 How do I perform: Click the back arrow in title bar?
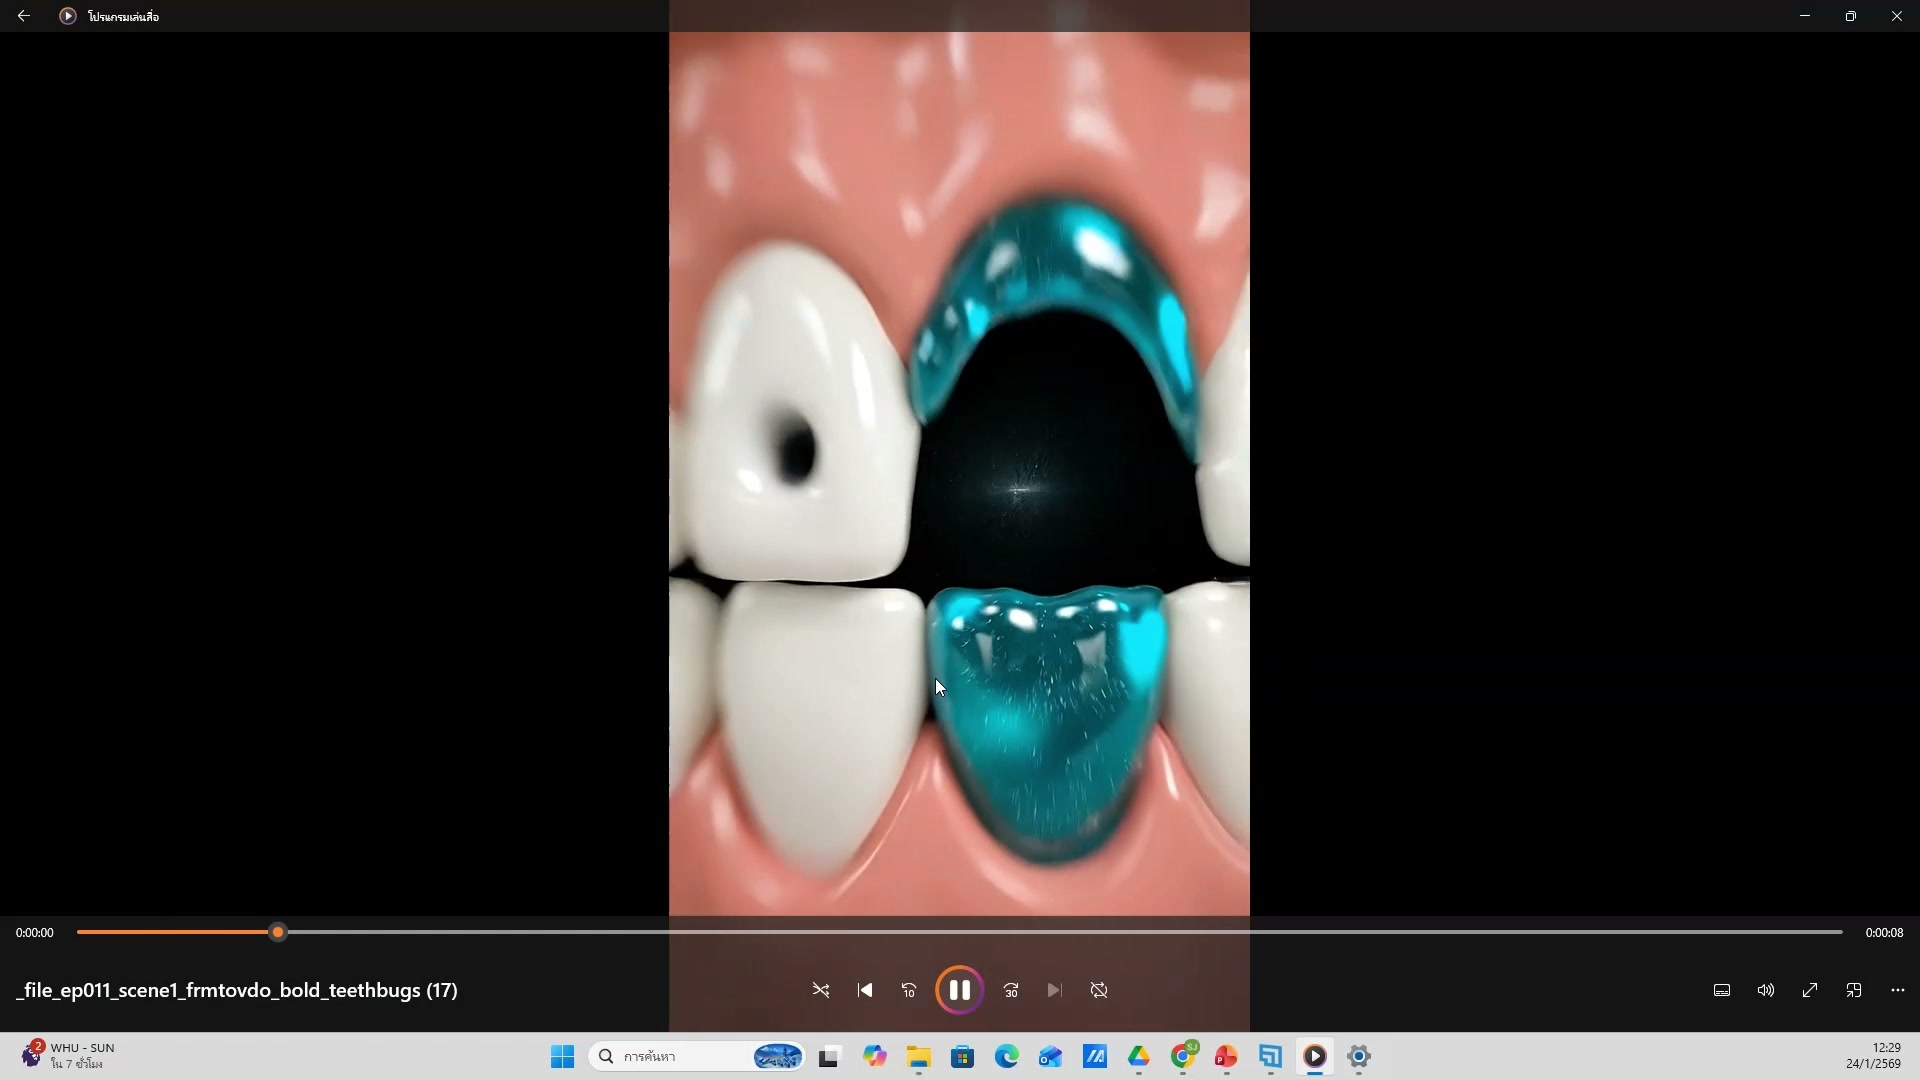(24, 16)
